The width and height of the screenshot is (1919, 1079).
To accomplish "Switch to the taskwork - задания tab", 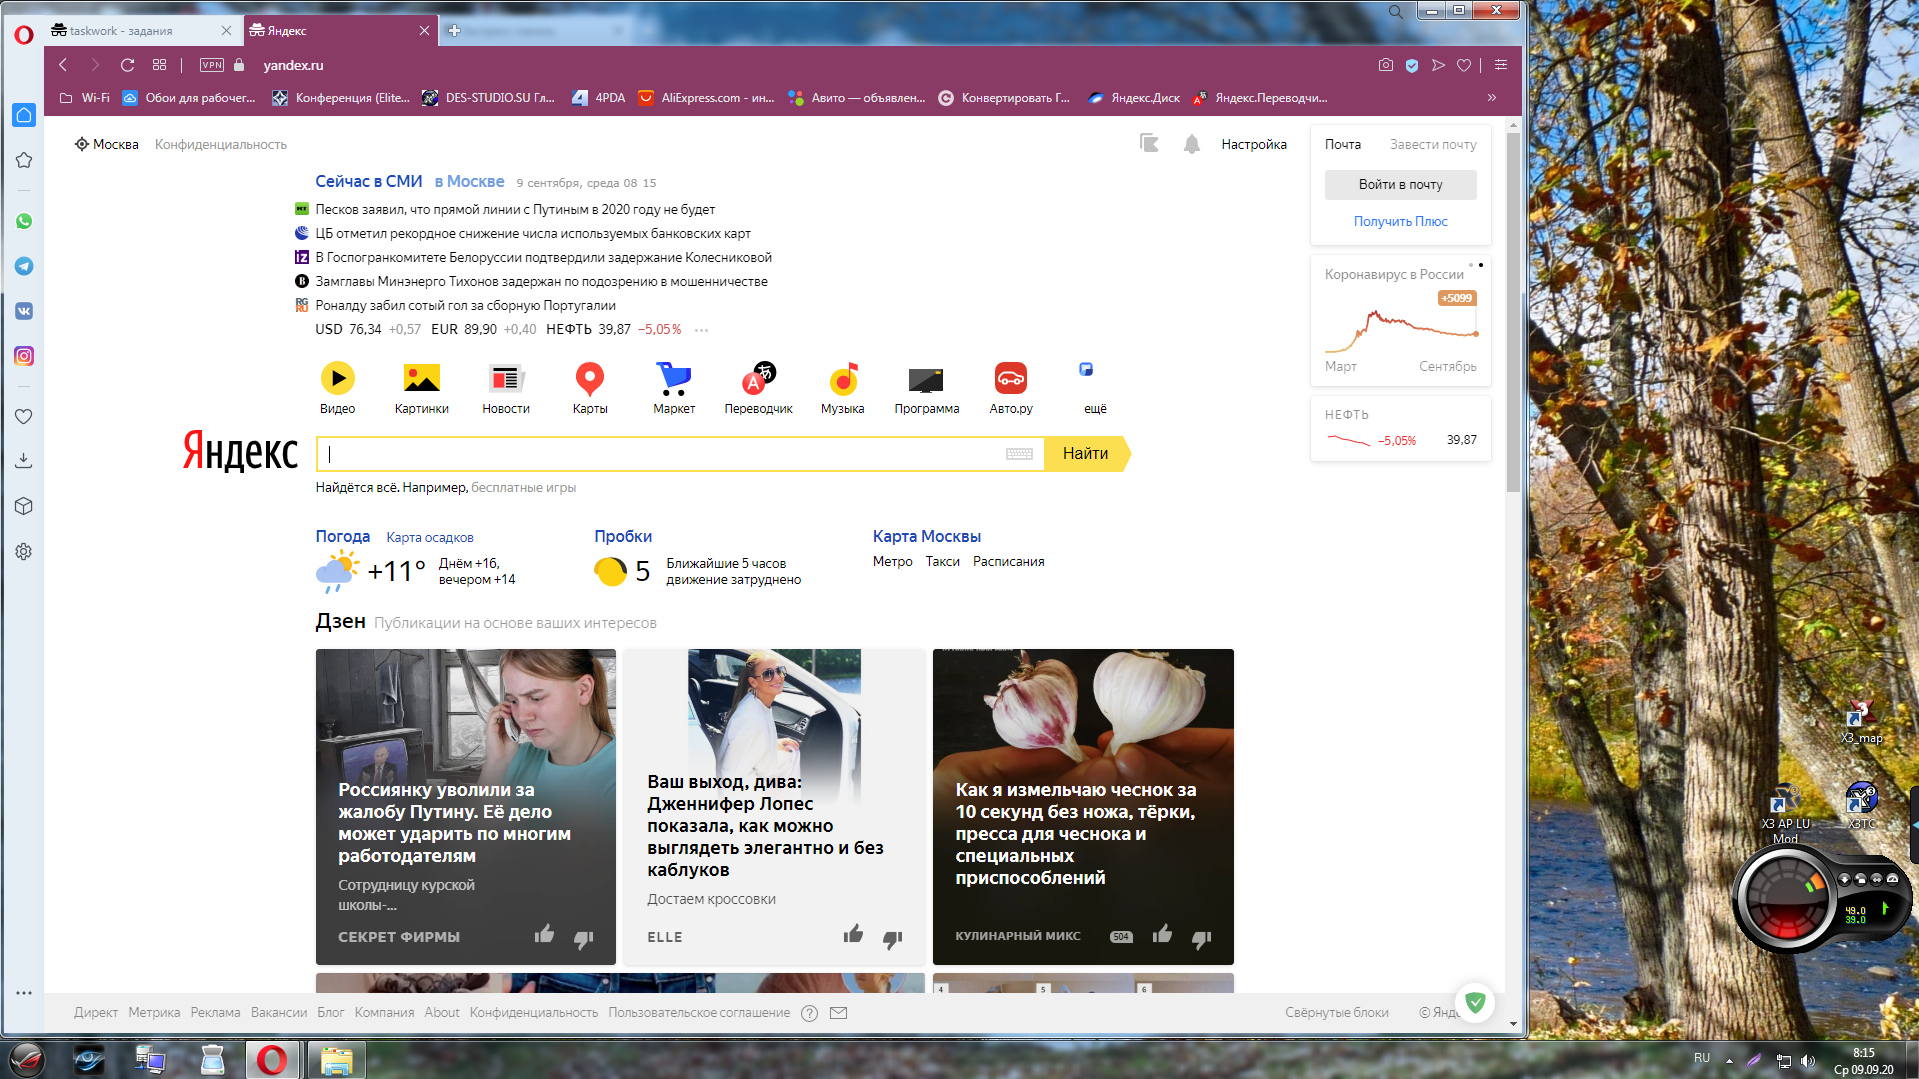I will tap(141, 31).
